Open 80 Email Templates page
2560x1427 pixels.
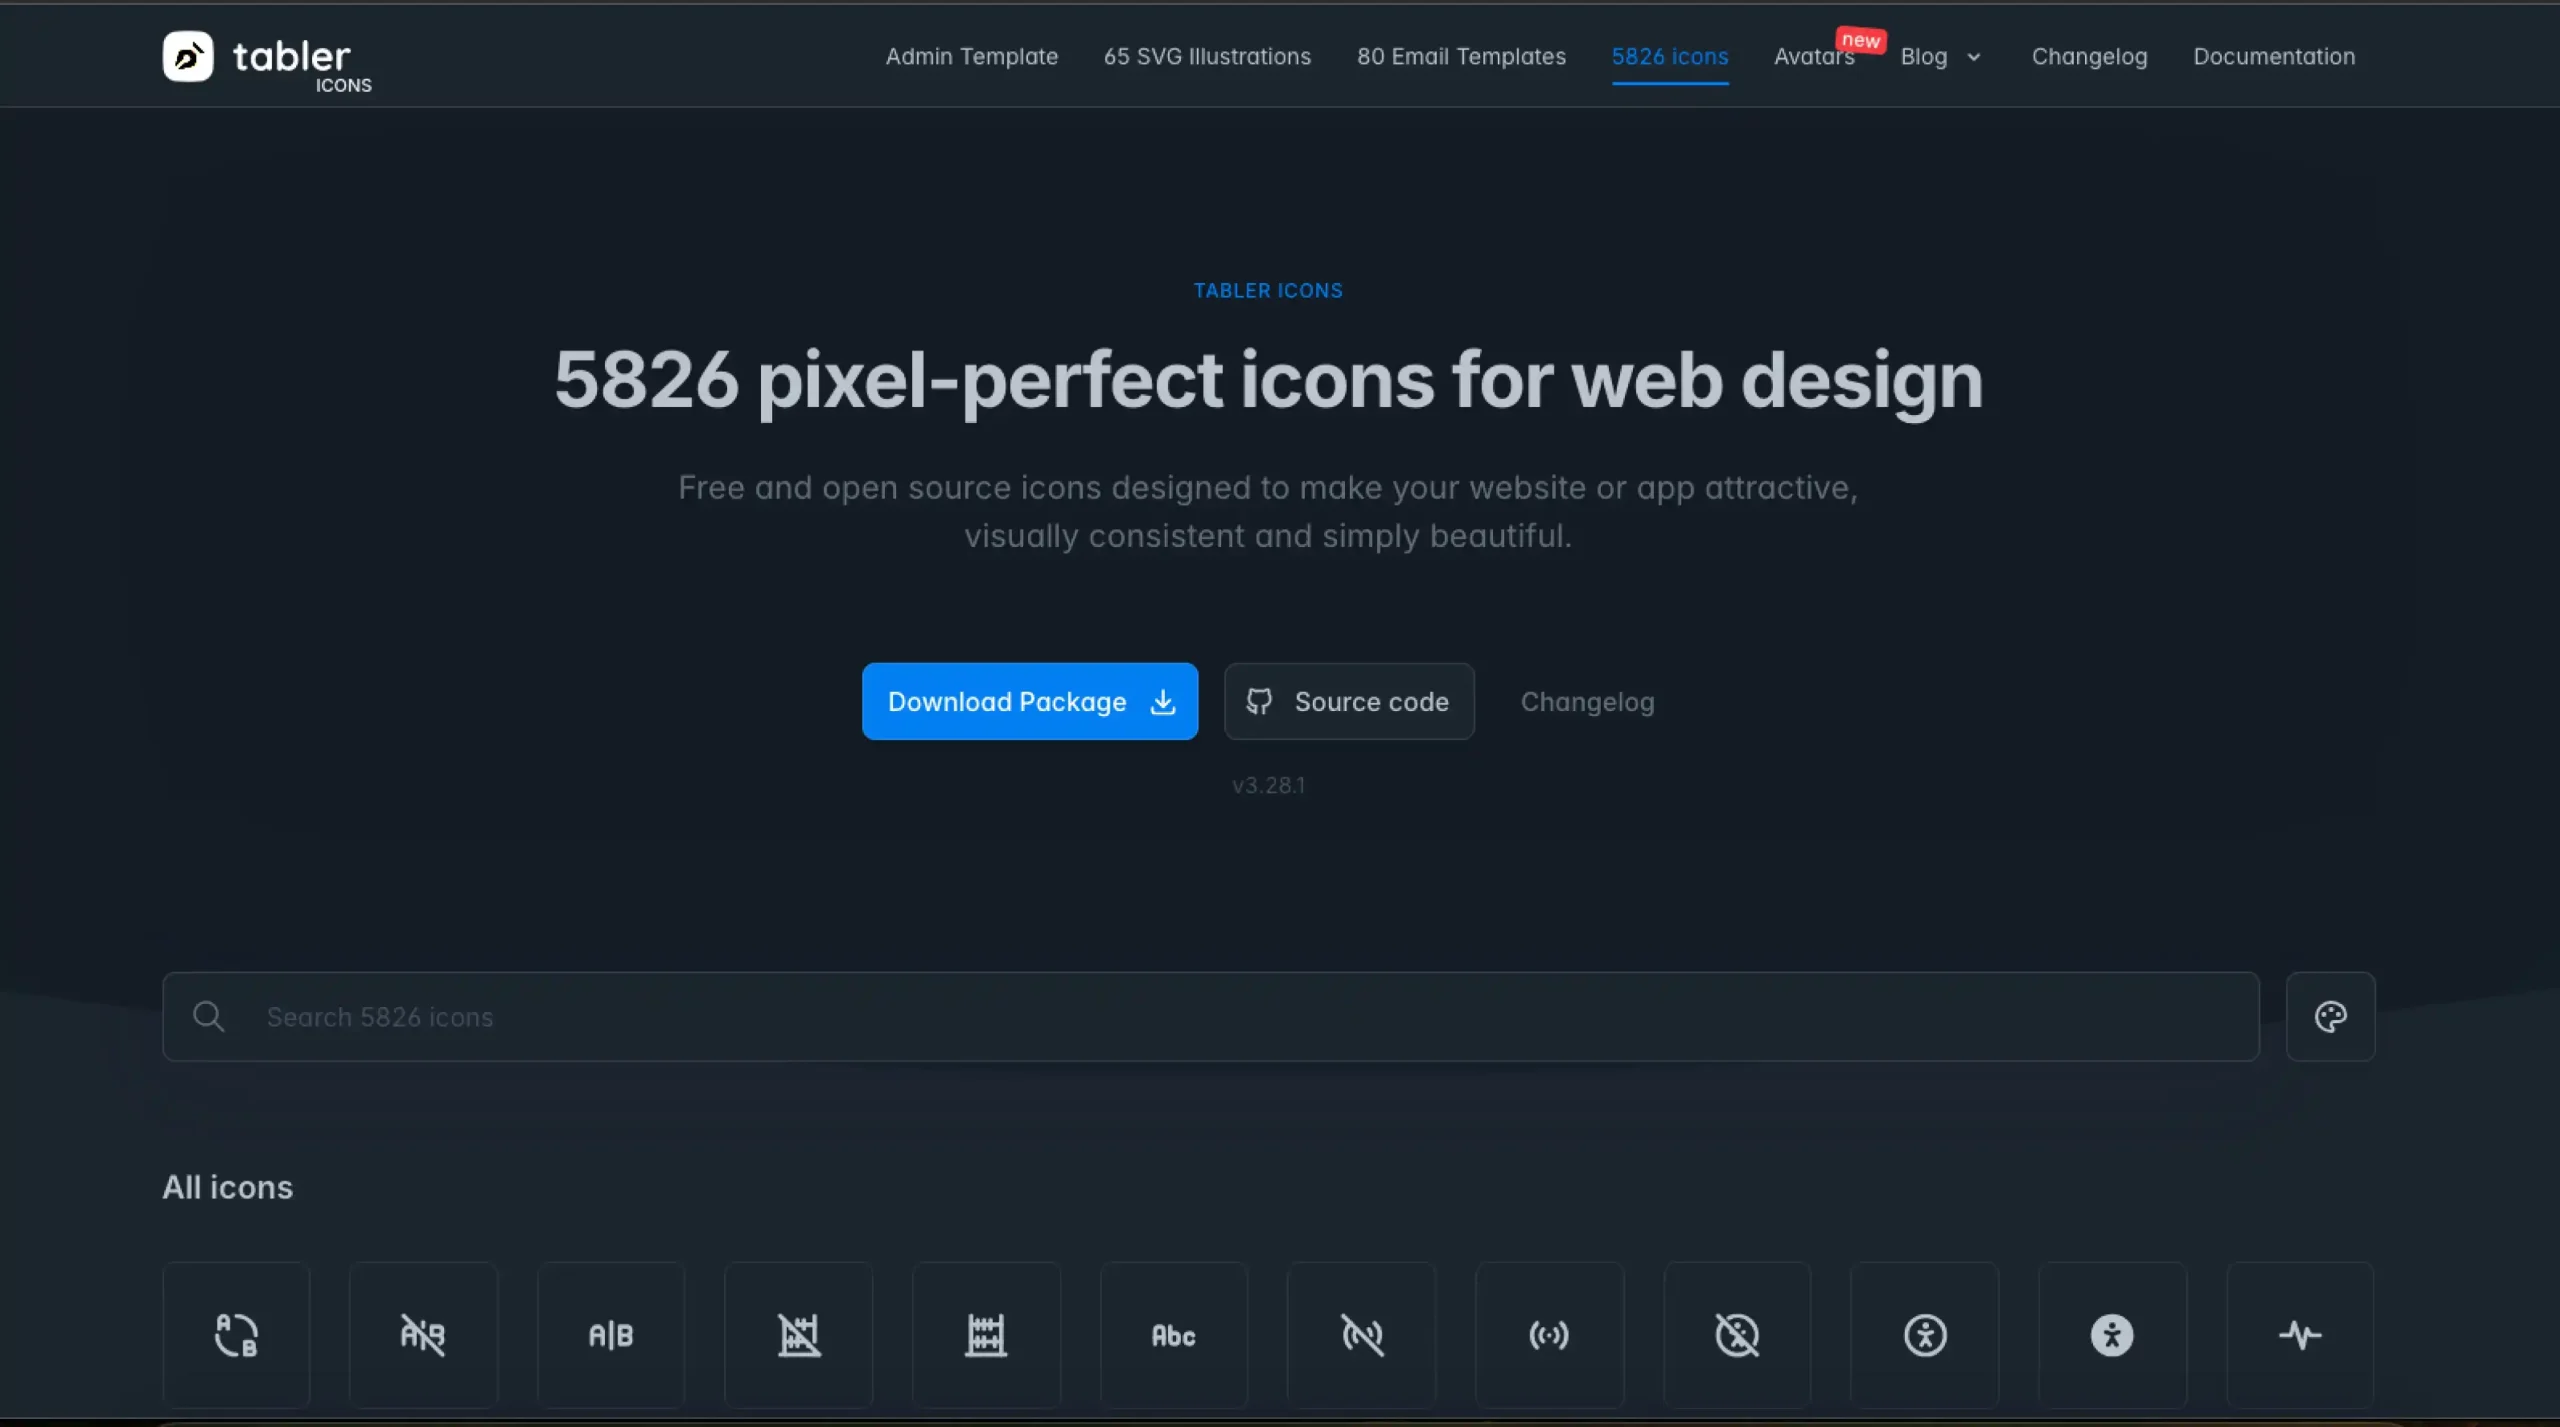pyautogui.click(x=1461, y=57)
